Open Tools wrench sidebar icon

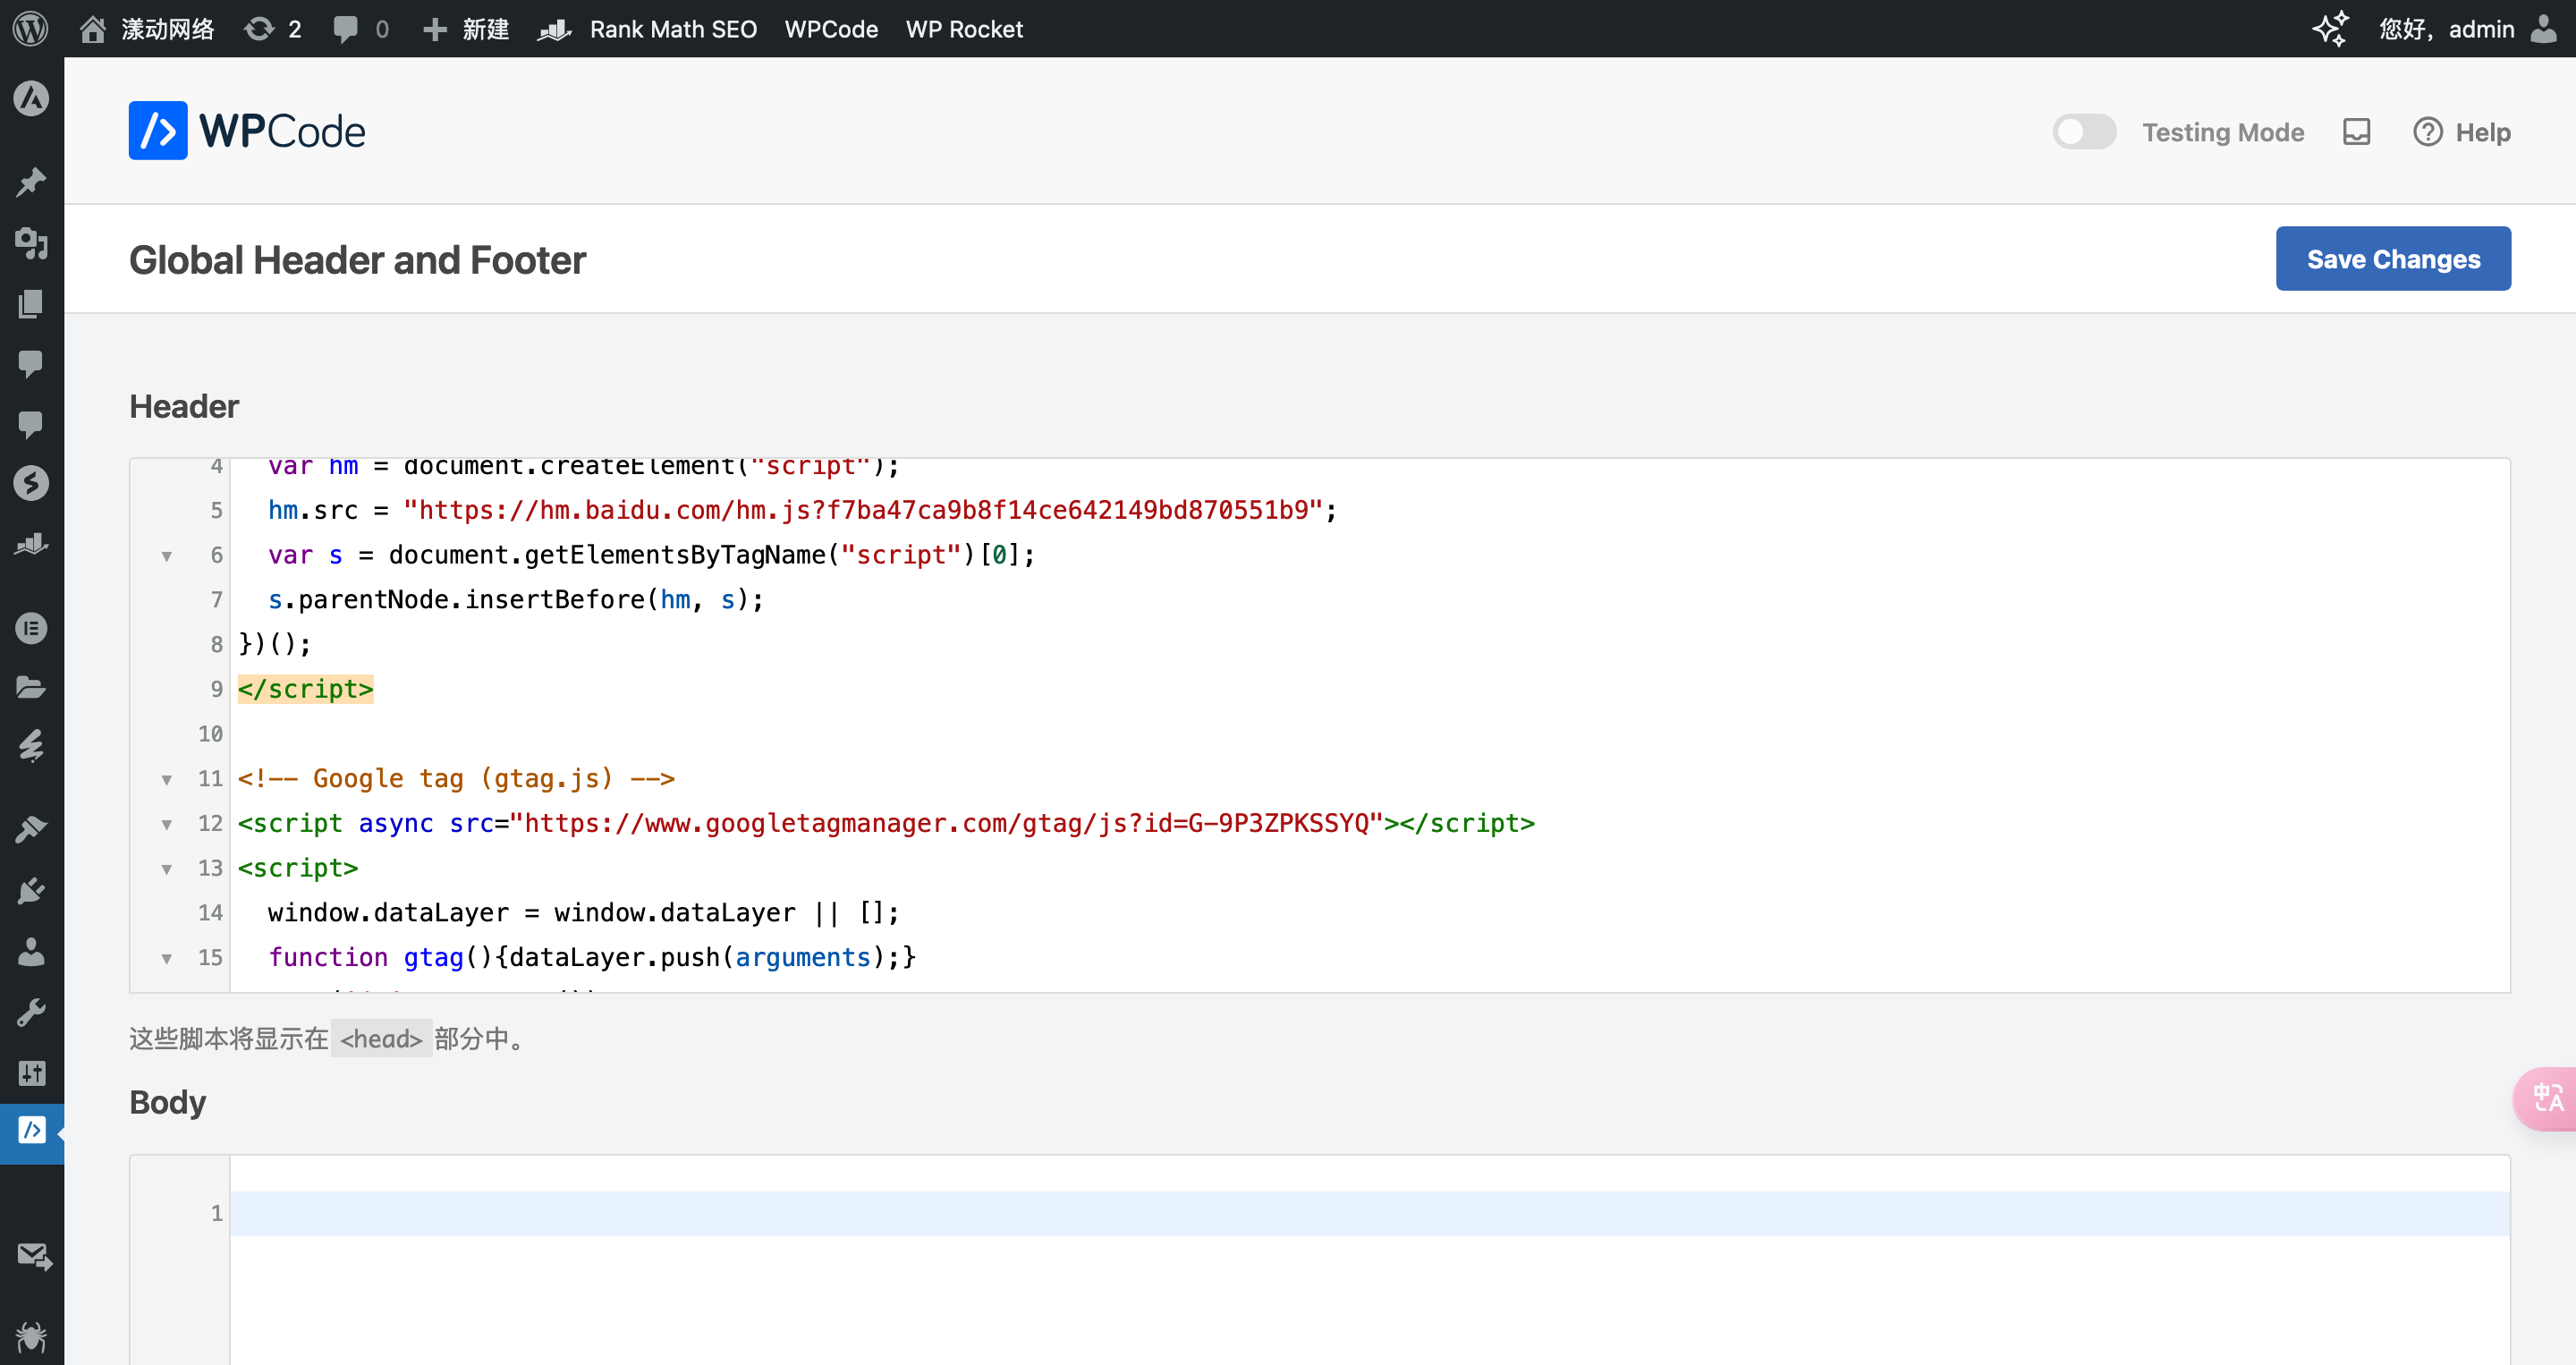click(x=32, y=1012)
